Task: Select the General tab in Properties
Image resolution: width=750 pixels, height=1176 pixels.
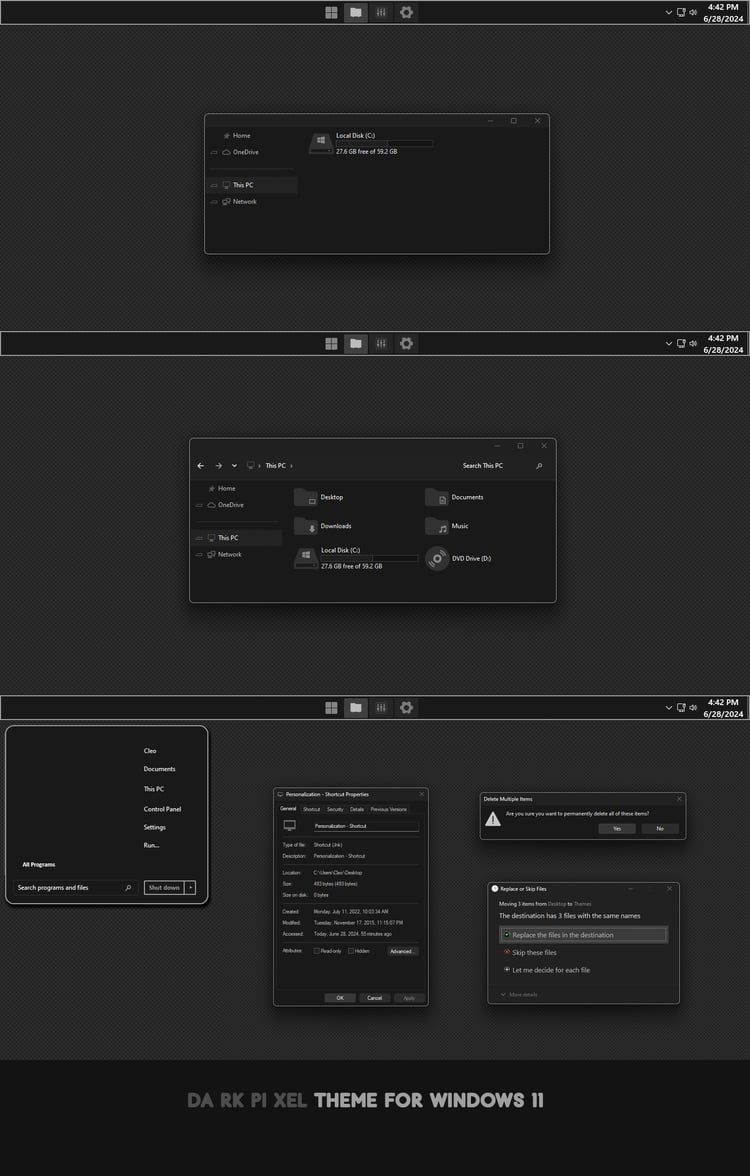Action: point(288,808)
